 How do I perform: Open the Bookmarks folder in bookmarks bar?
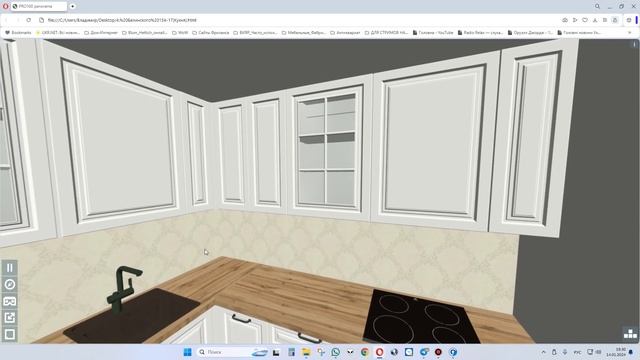tap(18, 33)
